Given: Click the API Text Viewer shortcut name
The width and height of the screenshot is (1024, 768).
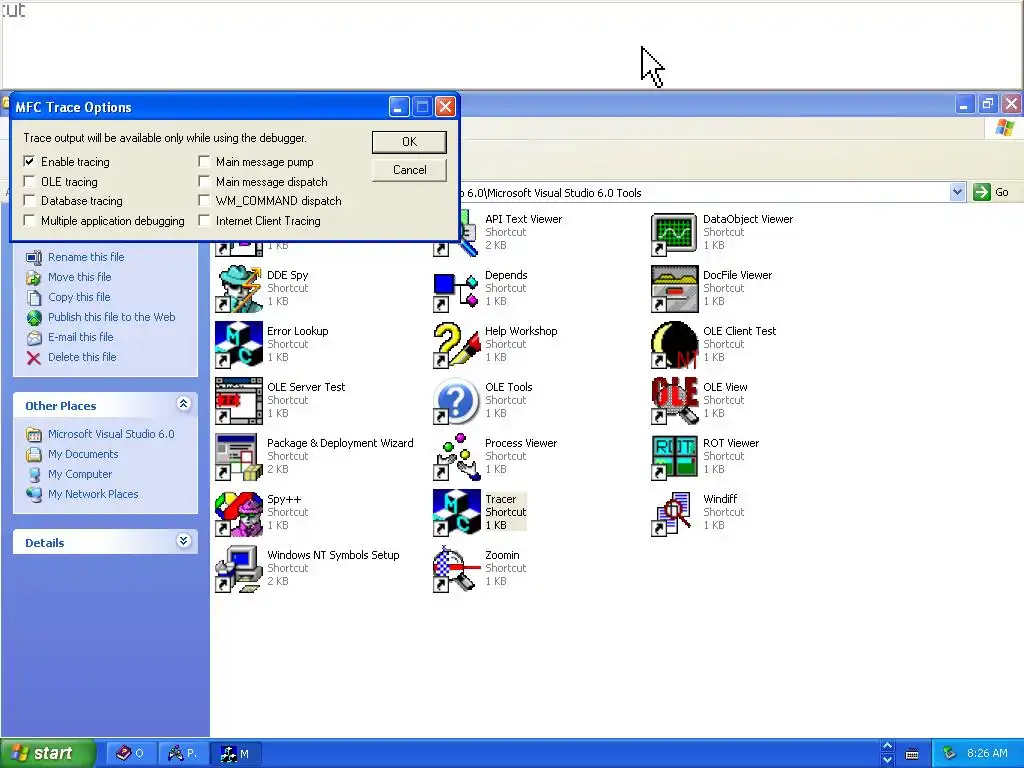Looking at the screenshot, I should click(523, 219).
